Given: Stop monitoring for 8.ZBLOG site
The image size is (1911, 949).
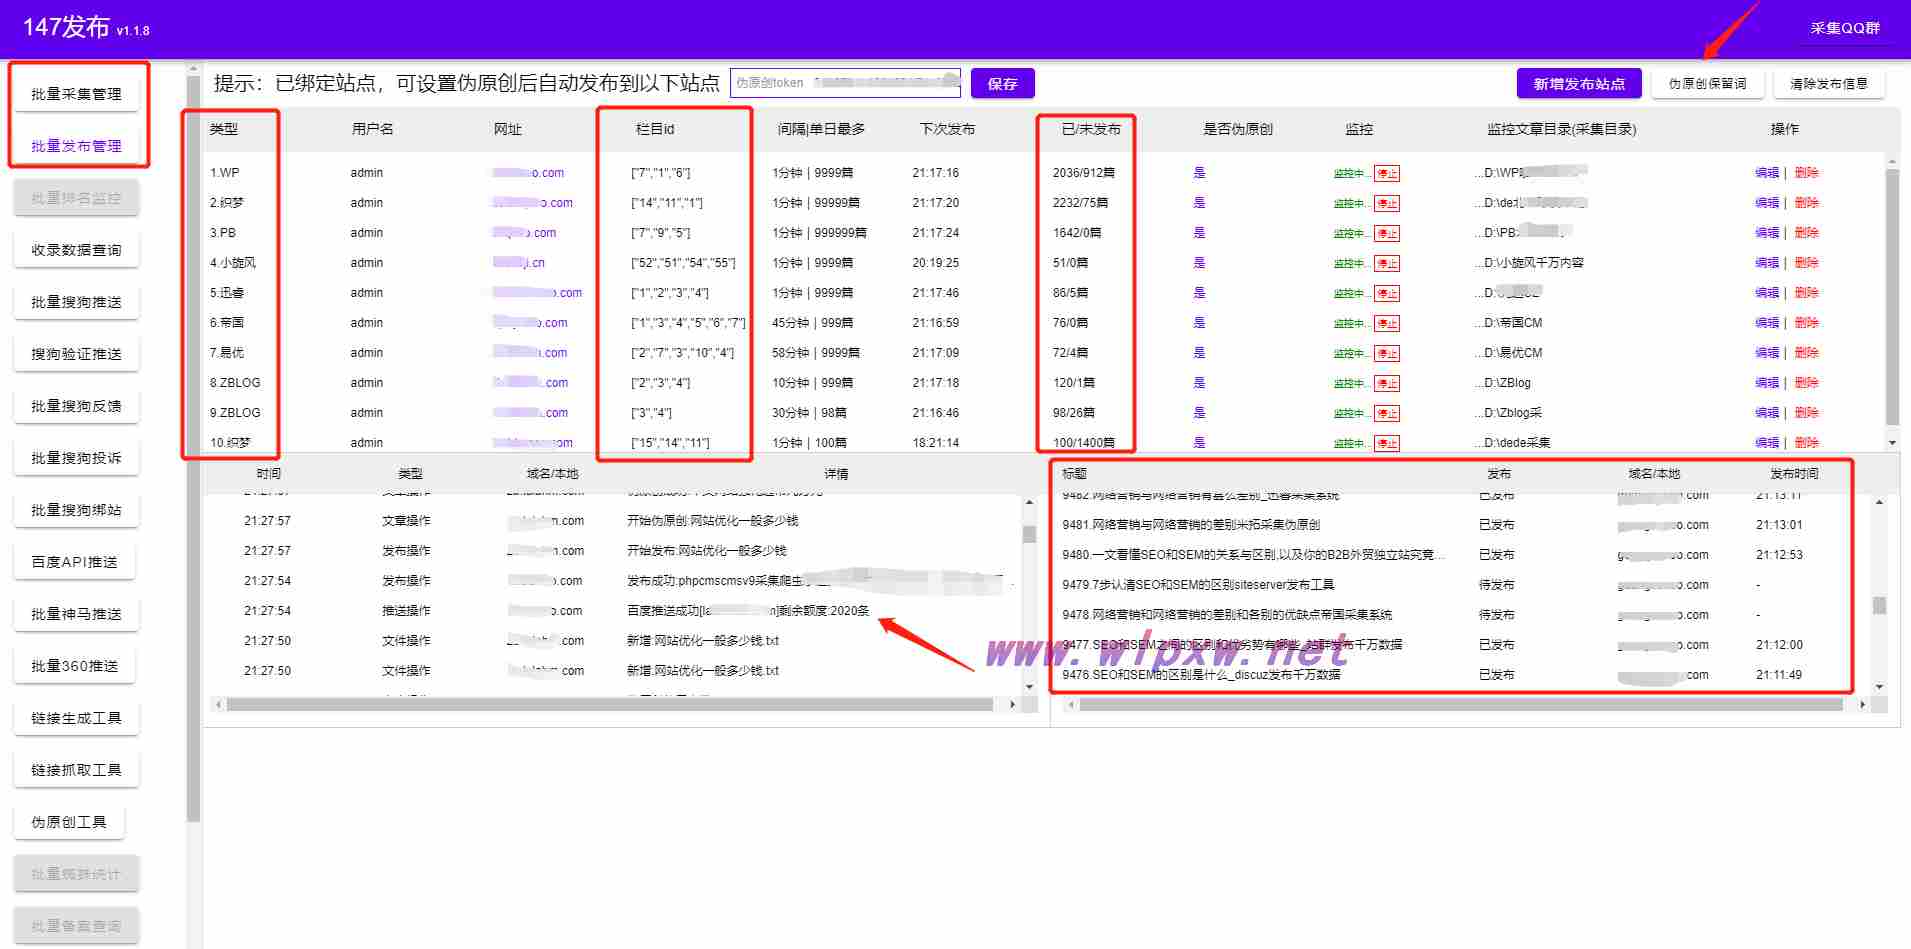Looking at the screenshot, I should 1386,383.
